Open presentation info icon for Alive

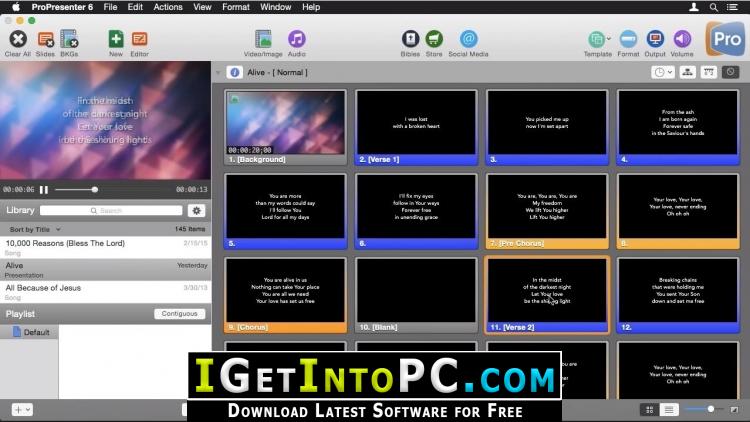click(x=234, y=72)
